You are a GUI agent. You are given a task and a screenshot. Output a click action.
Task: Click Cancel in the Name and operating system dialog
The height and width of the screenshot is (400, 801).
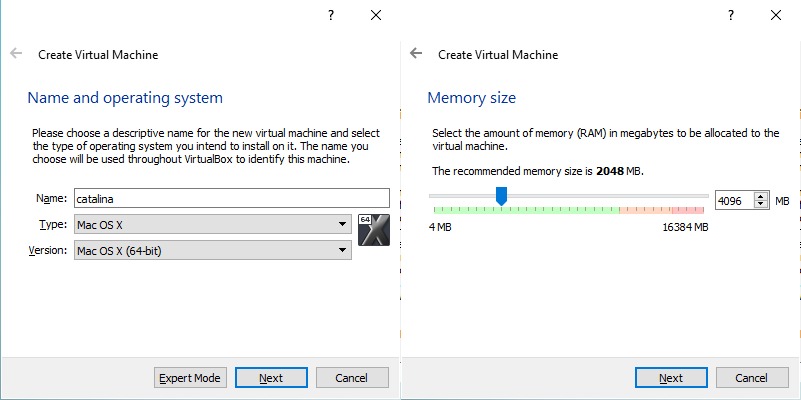(351, 378)
